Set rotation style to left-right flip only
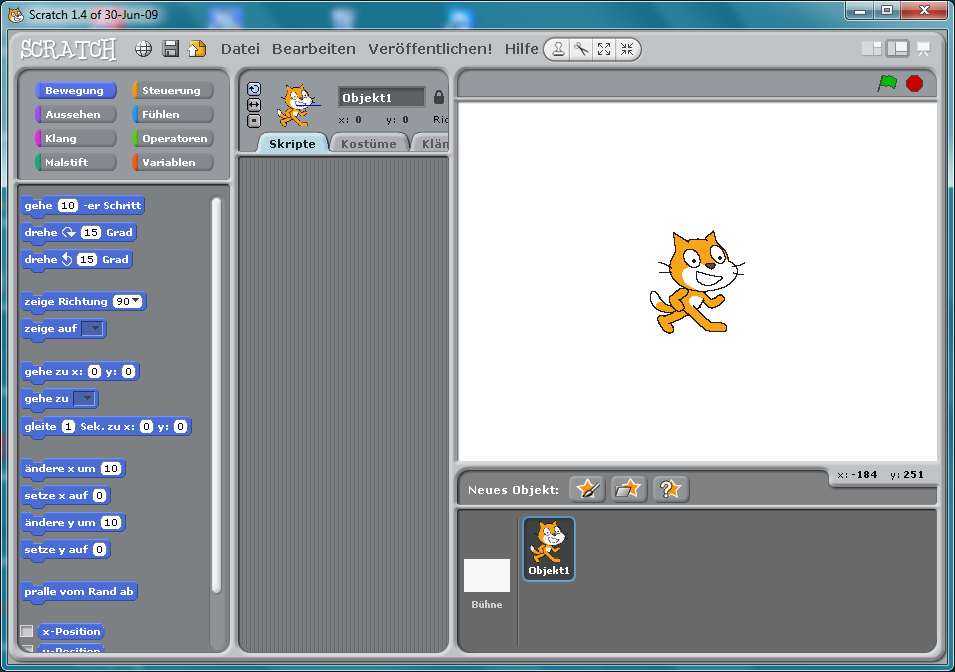Screen dimensions: 955x672 254,105
